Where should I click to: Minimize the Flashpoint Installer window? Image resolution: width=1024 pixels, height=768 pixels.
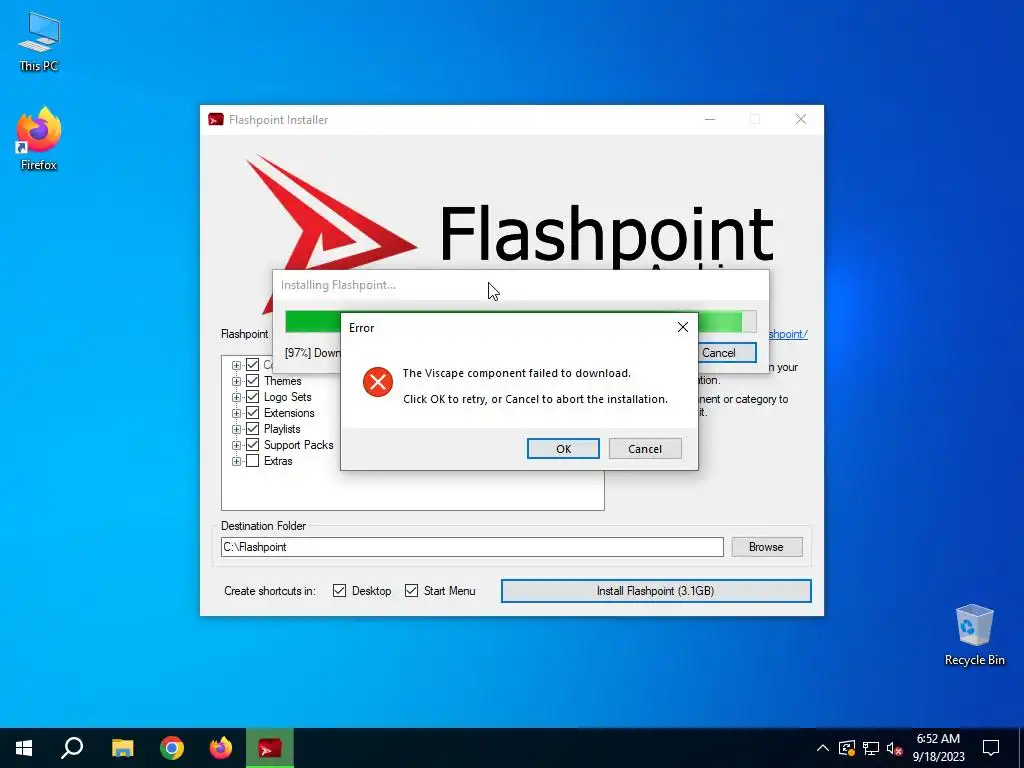(x=710, y=120)
